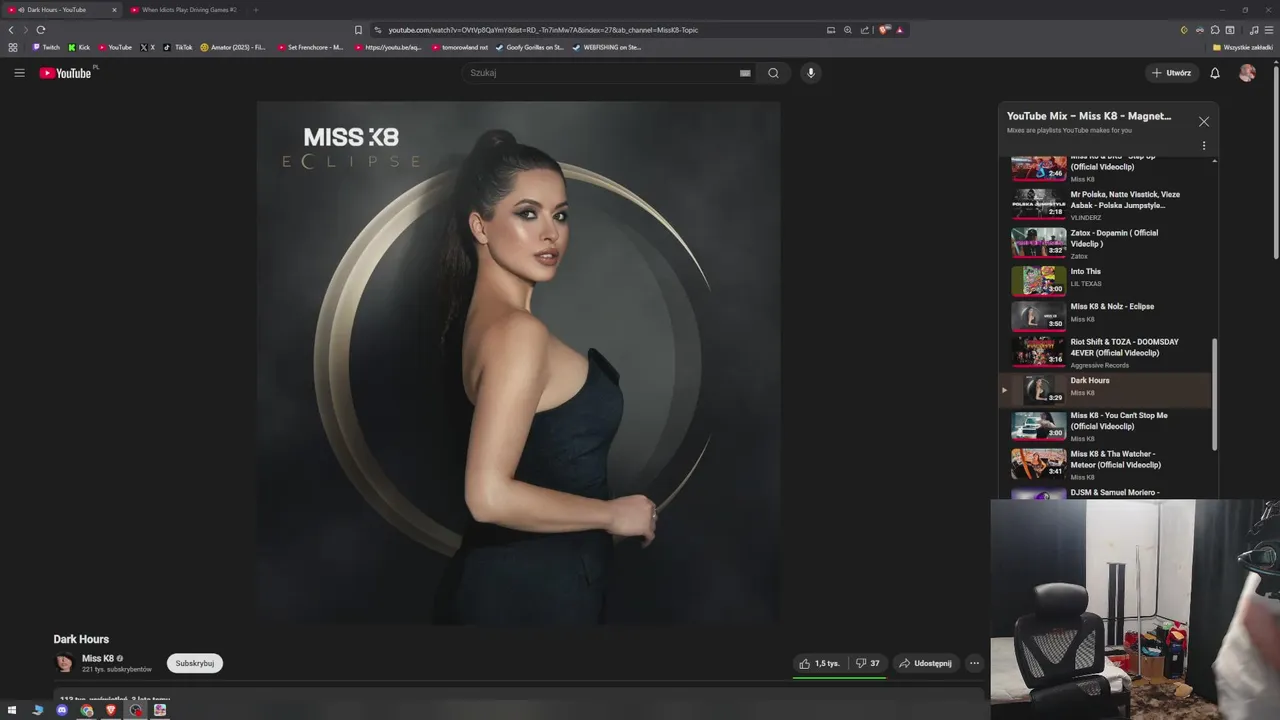Open the on-screen keyboard icon in search box
Viewport: 1280px width, 720px height.
click(745, 73)
